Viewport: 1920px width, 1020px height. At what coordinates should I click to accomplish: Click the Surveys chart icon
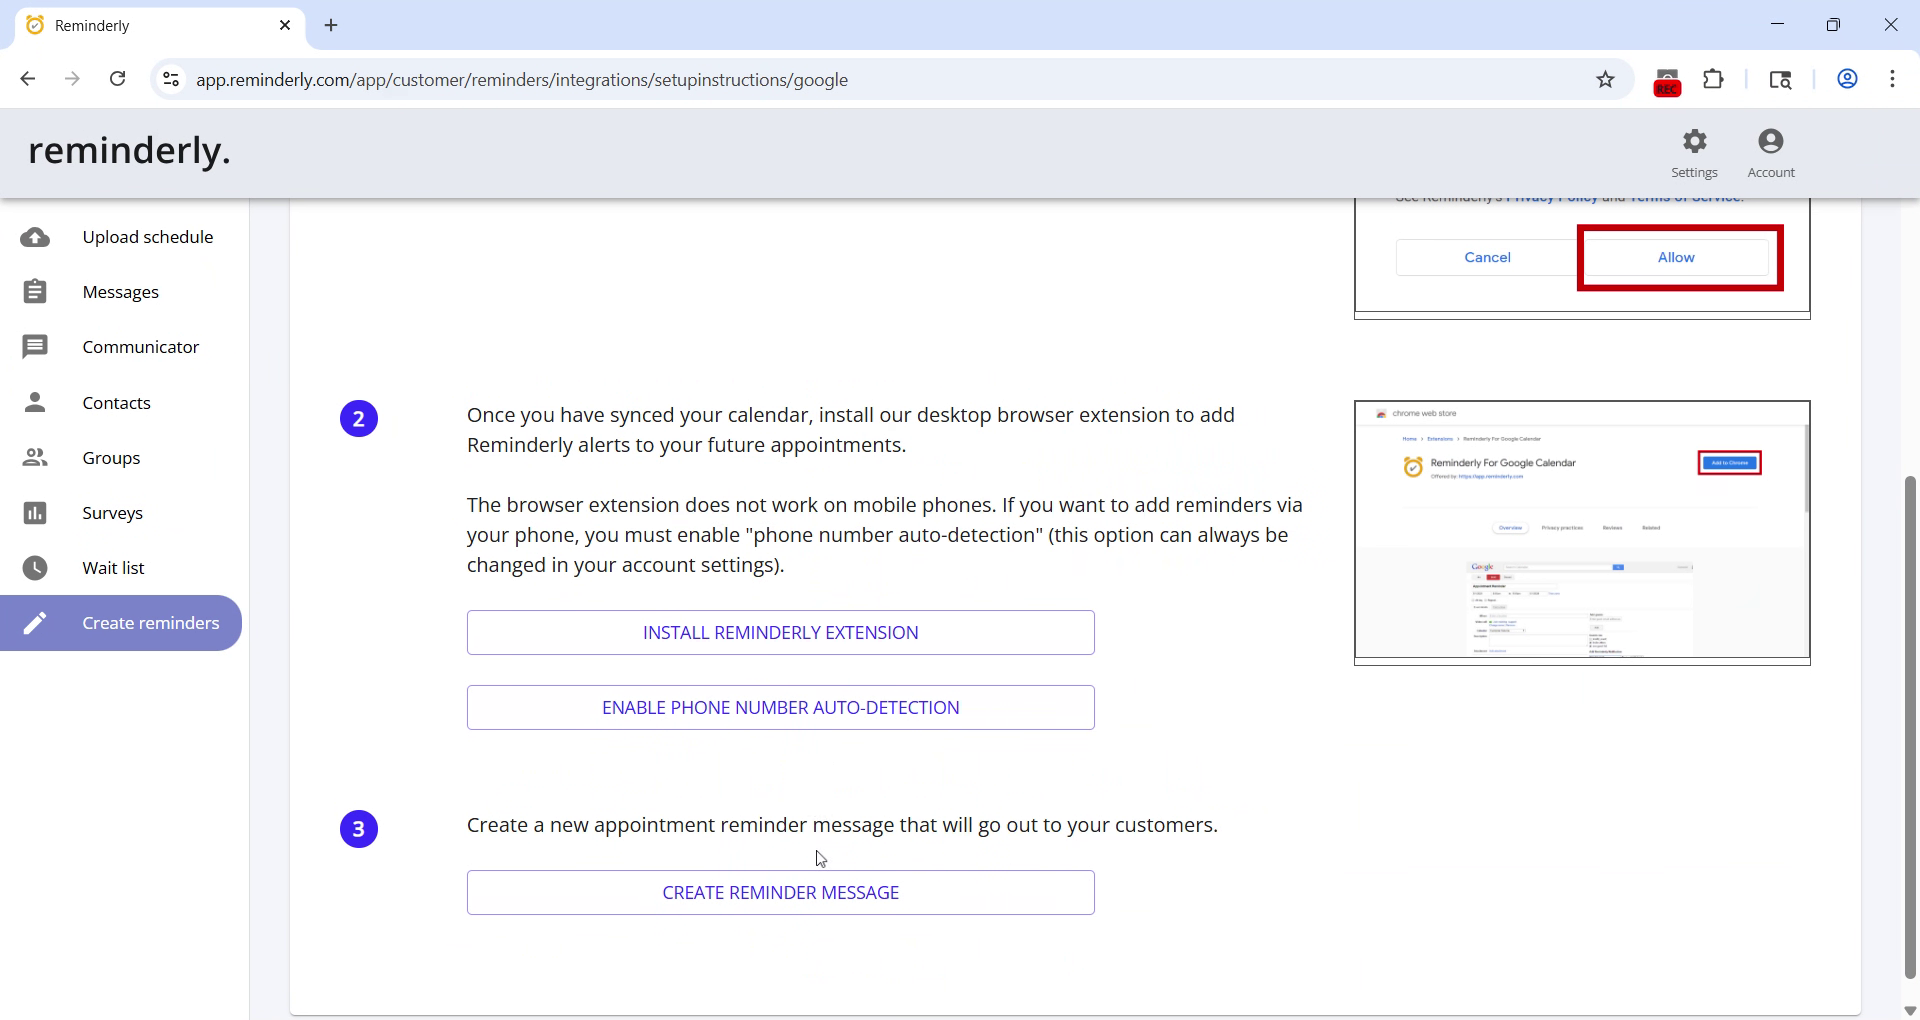(35, 513)
